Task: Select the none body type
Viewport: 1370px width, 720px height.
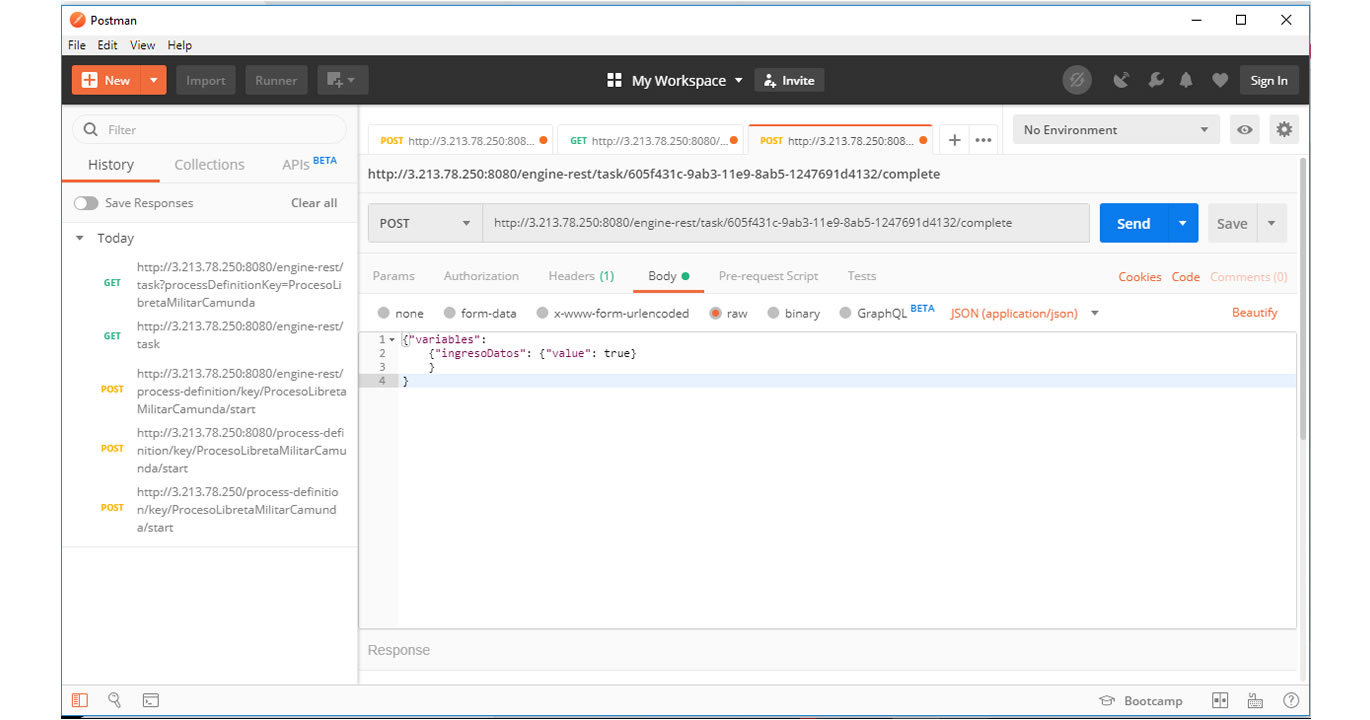Action: tap(384, 313)
